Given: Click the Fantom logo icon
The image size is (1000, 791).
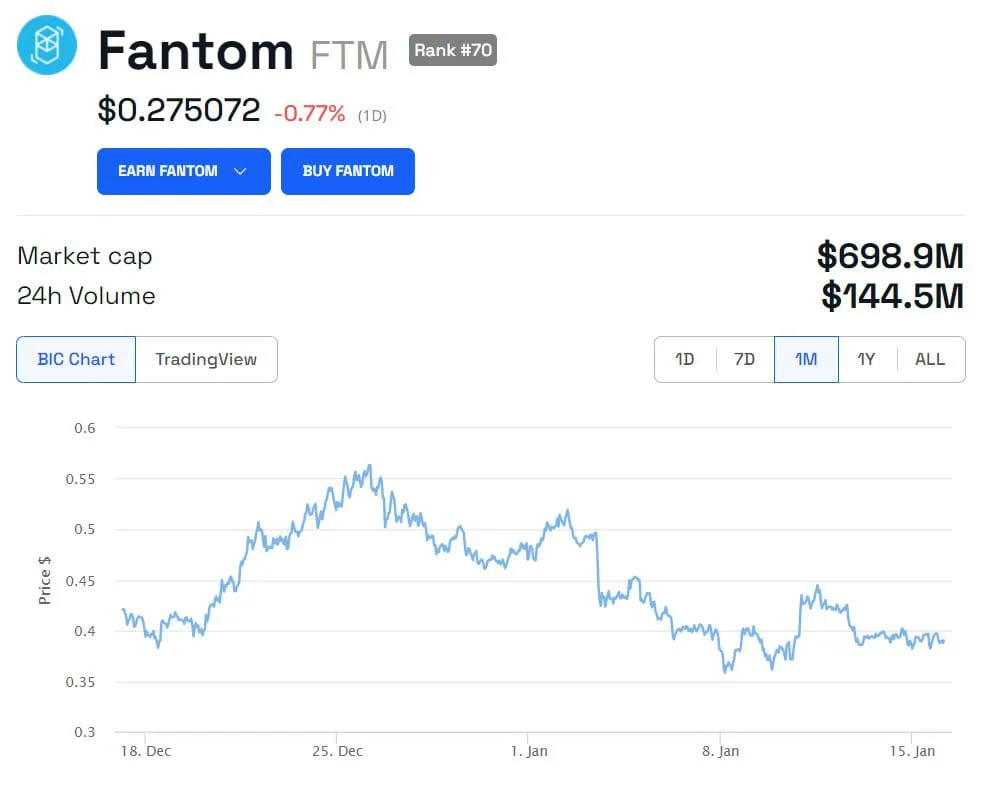Looking at the screenshot, I should [x=45, y=45].
